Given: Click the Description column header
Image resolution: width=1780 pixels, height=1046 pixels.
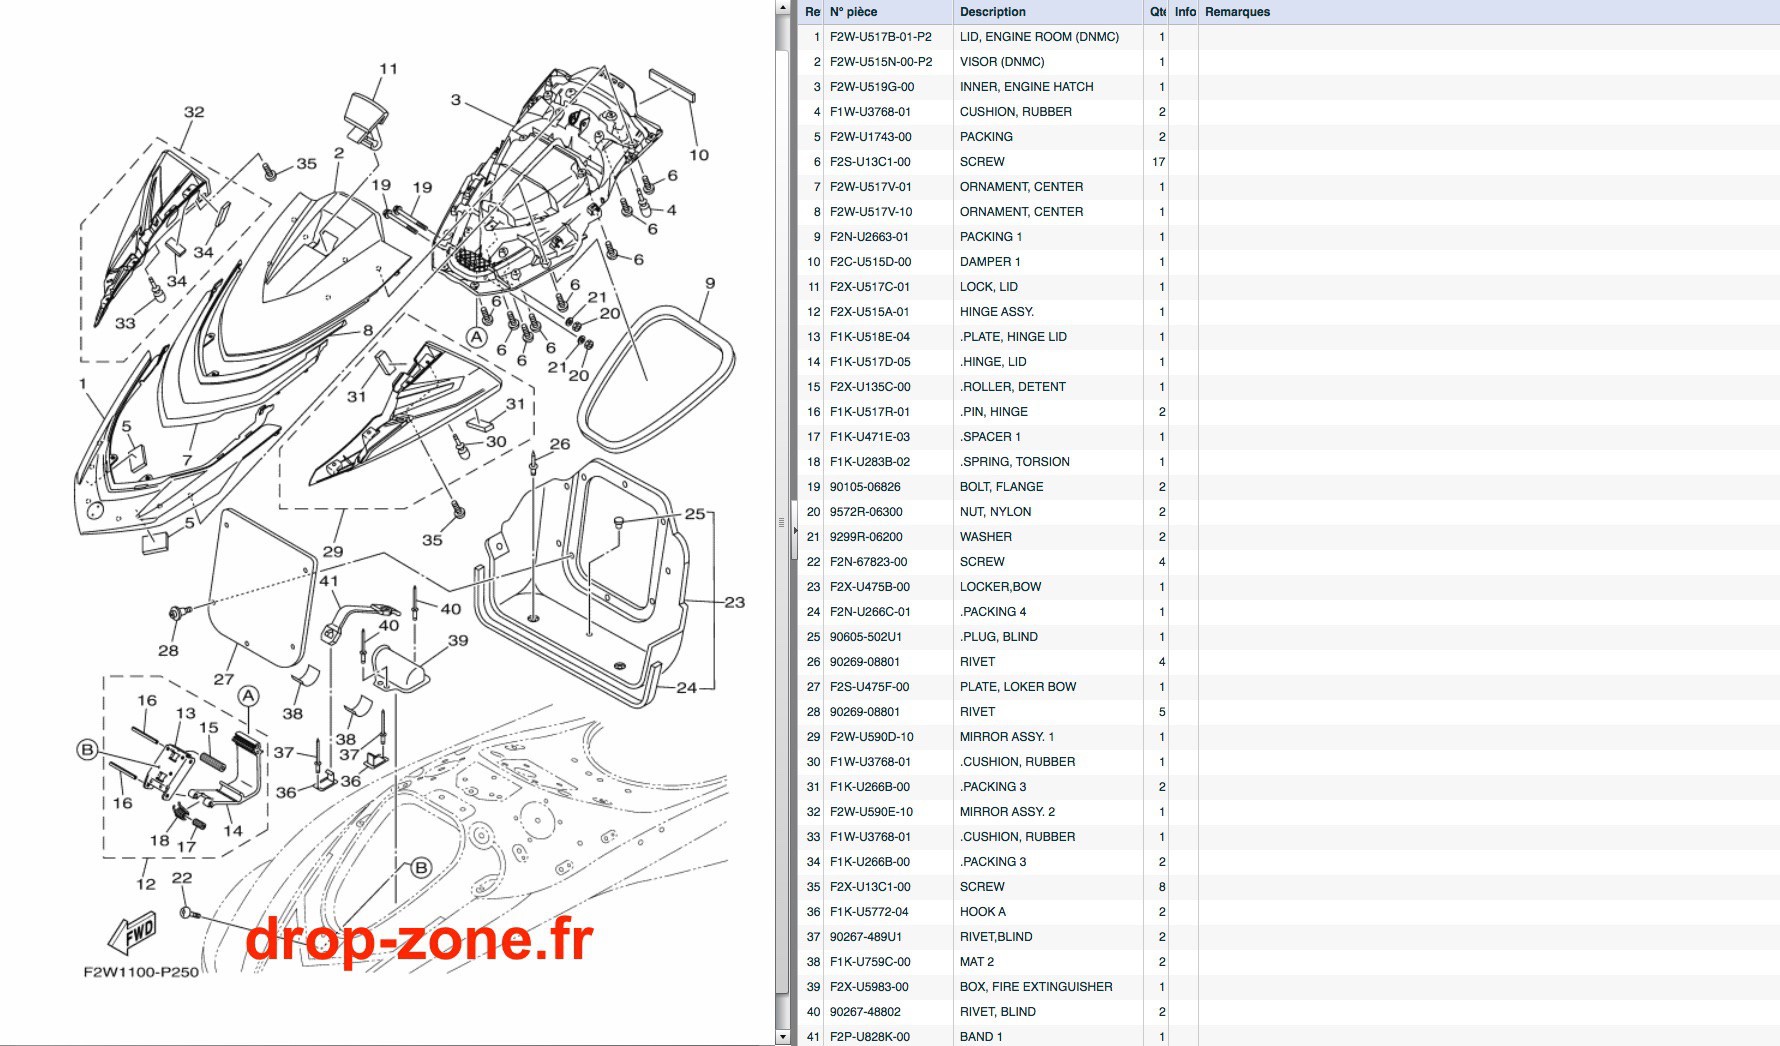Looking at the screenshot, I should [x=1047, y=12].
